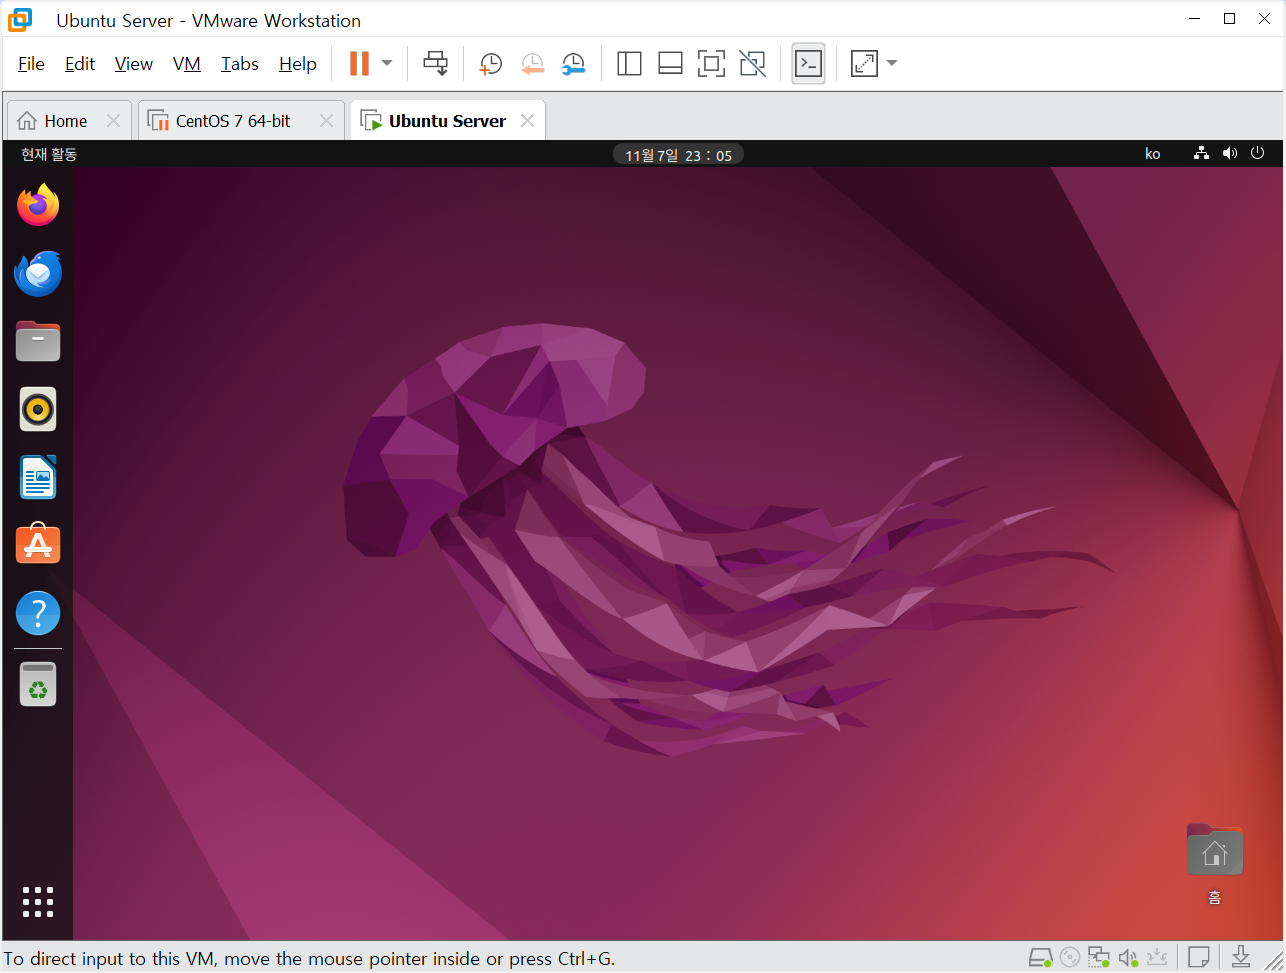This screenshot has height=973, width=1286.
Task: Select the Ubuntu Server tab
Action: [x=447, y=121]
